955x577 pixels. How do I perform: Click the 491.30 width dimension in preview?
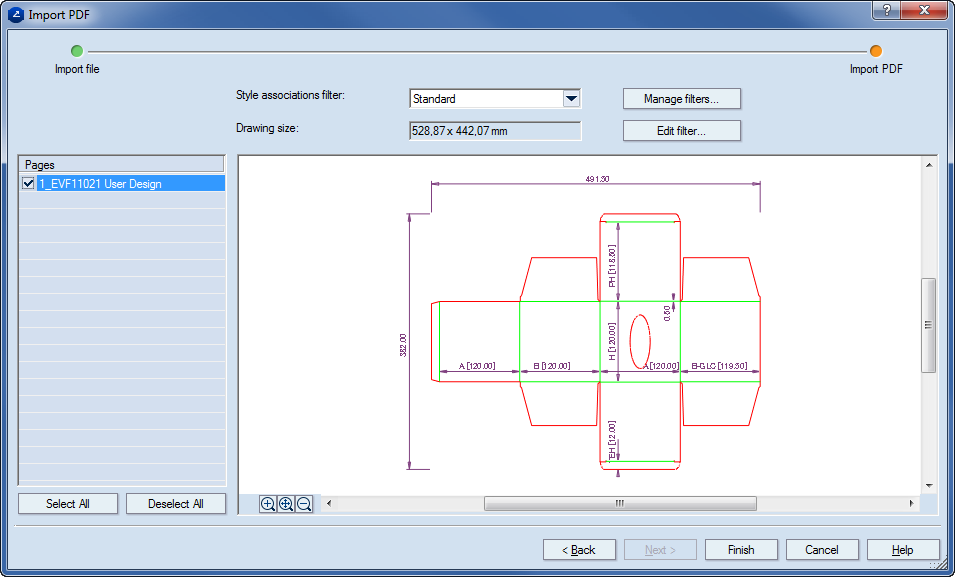point(597,179)
